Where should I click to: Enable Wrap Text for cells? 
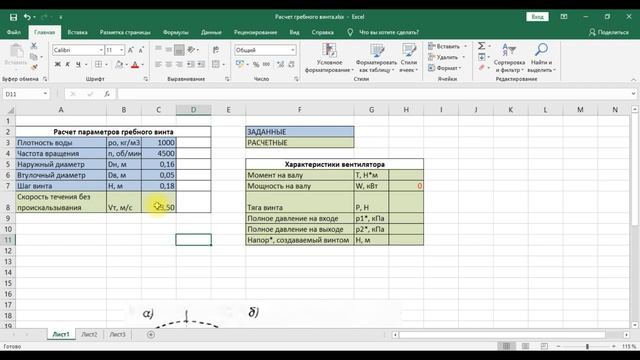(216, 50)
